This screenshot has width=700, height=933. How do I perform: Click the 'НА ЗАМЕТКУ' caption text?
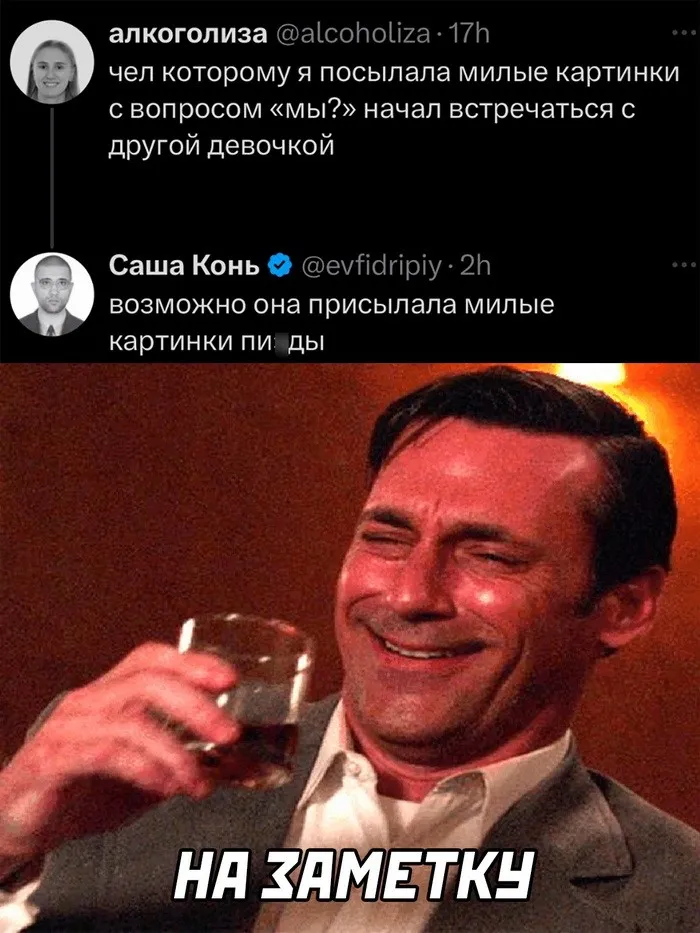(x=354, y=874)
